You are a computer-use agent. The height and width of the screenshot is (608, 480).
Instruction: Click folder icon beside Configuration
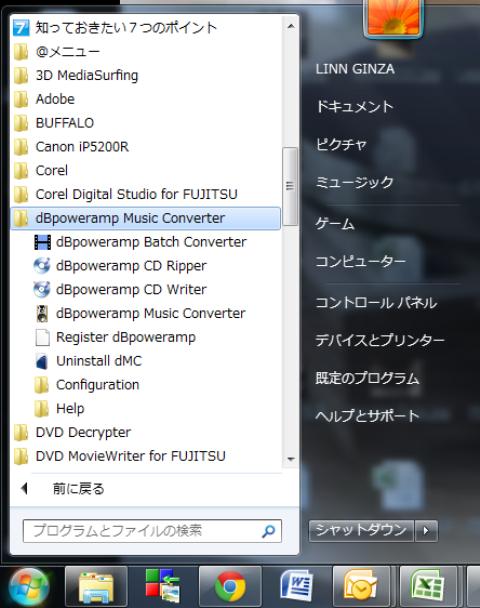[41, 385]
